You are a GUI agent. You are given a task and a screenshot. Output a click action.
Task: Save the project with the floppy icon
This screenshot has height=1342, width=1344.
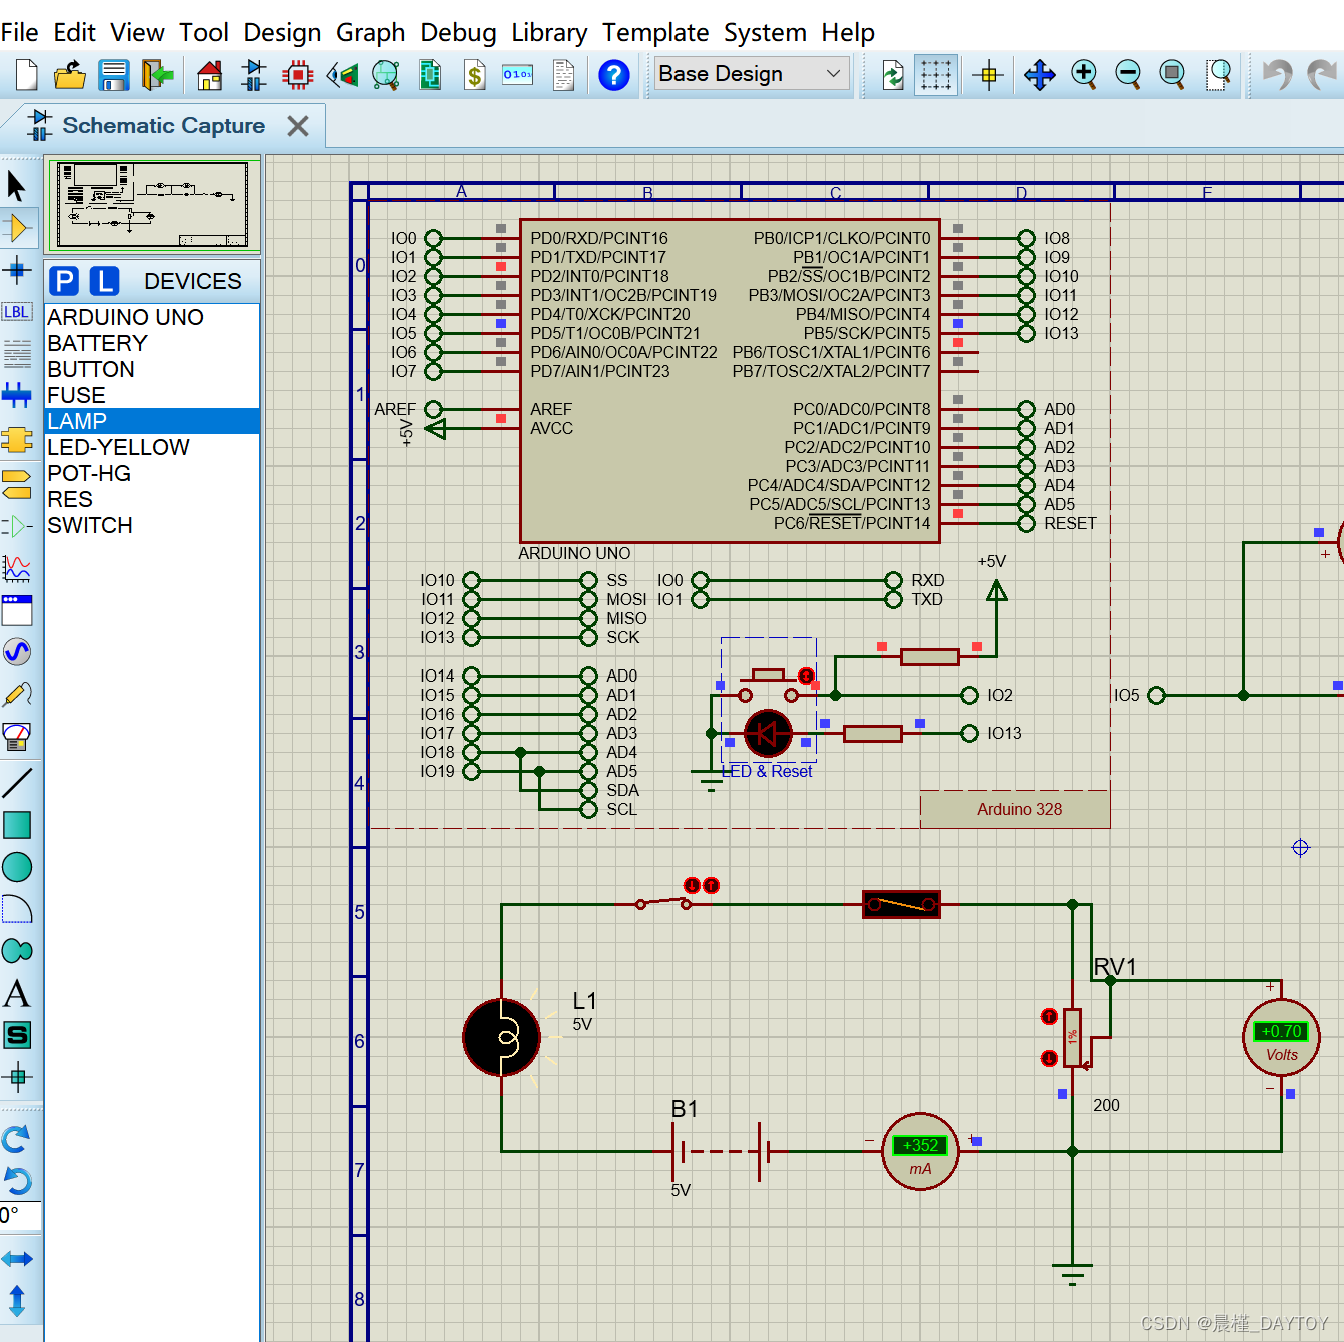(x=114, y=75)
